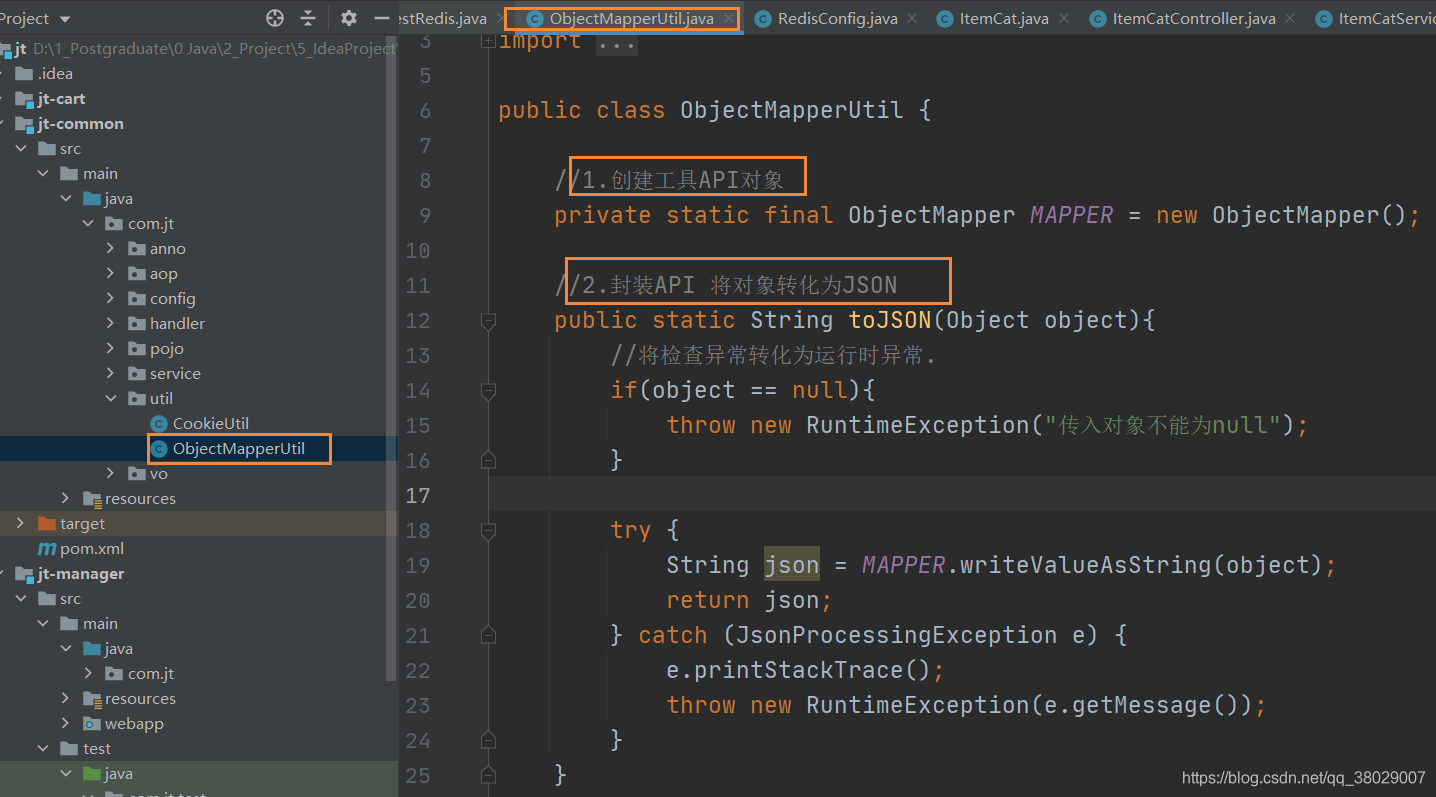Click the collapsed import ellipsis
This screenshot has width=1436, height=797.
point(616,42)
